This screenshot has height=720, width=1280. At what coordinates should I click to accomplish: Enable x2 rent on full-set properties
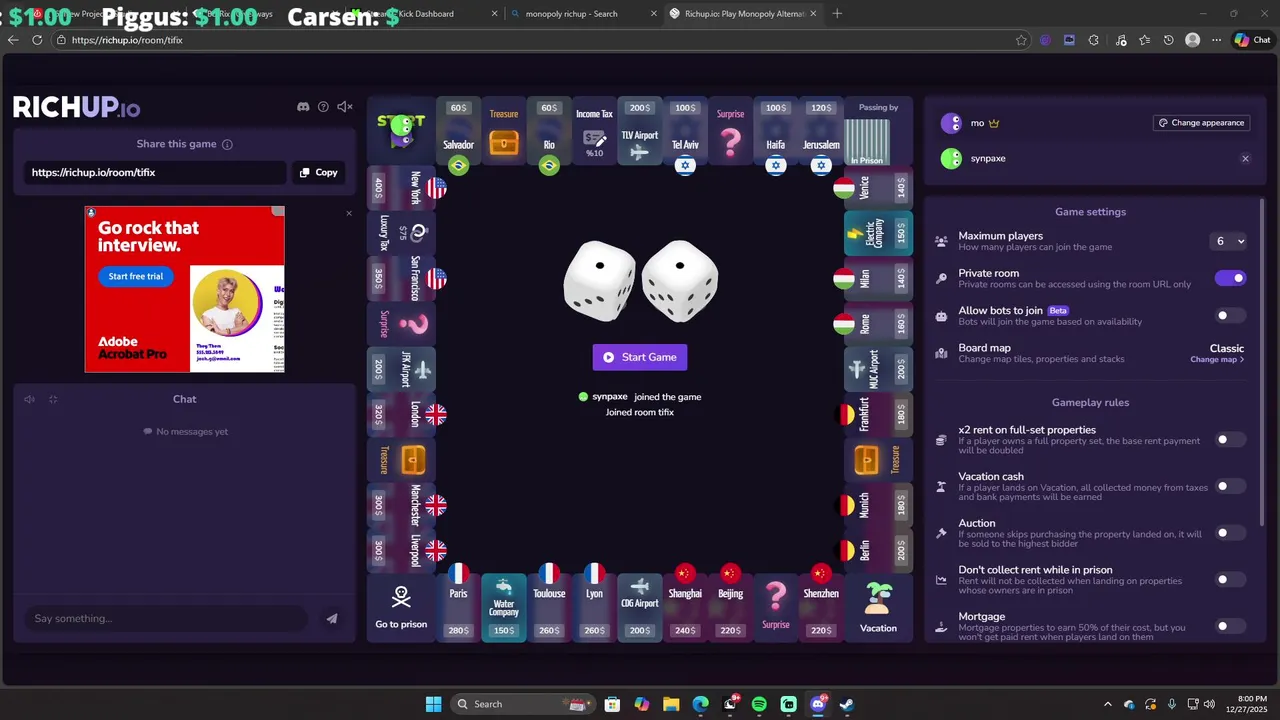pos(1231,439)
